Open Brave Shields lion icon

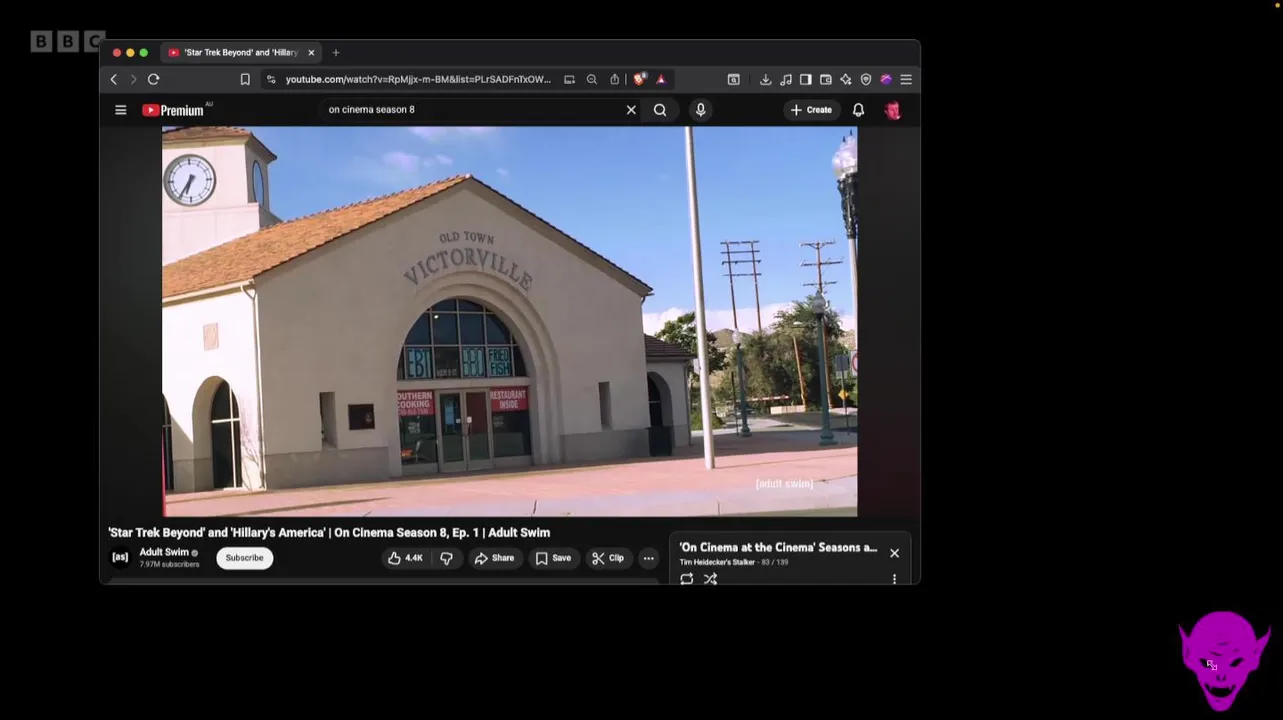coord(639,79)
